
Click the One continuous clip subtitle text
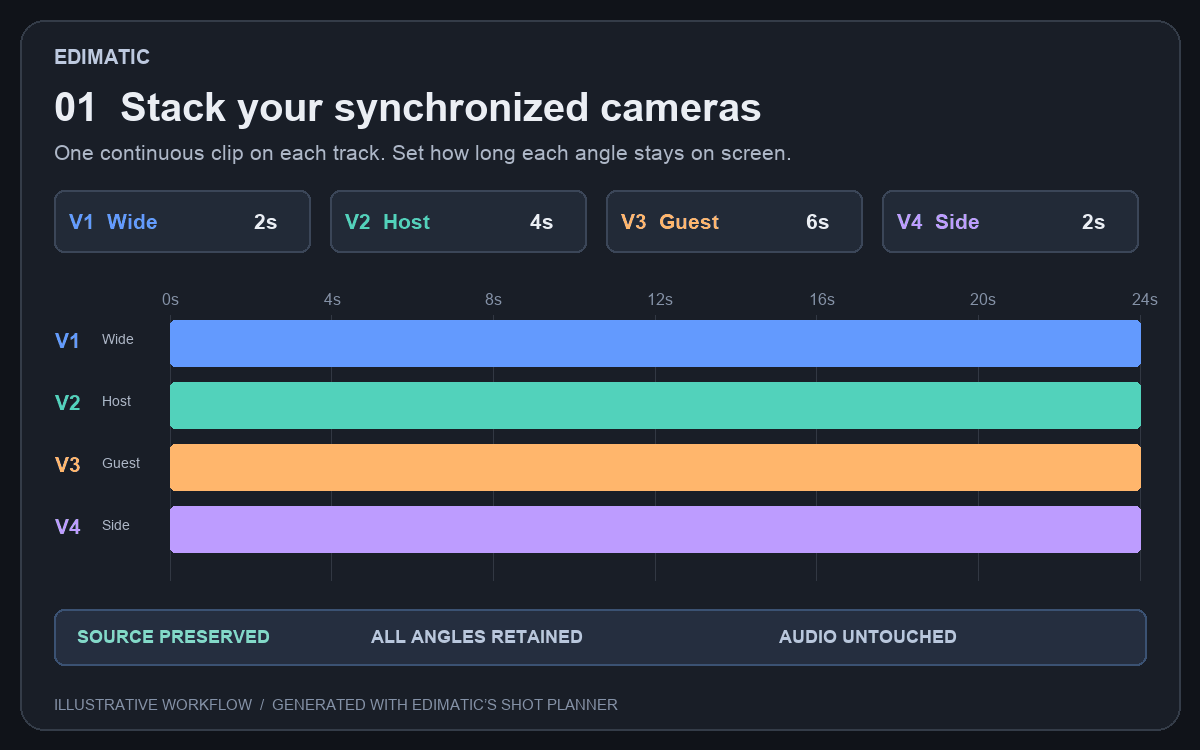tap(423, 154)
